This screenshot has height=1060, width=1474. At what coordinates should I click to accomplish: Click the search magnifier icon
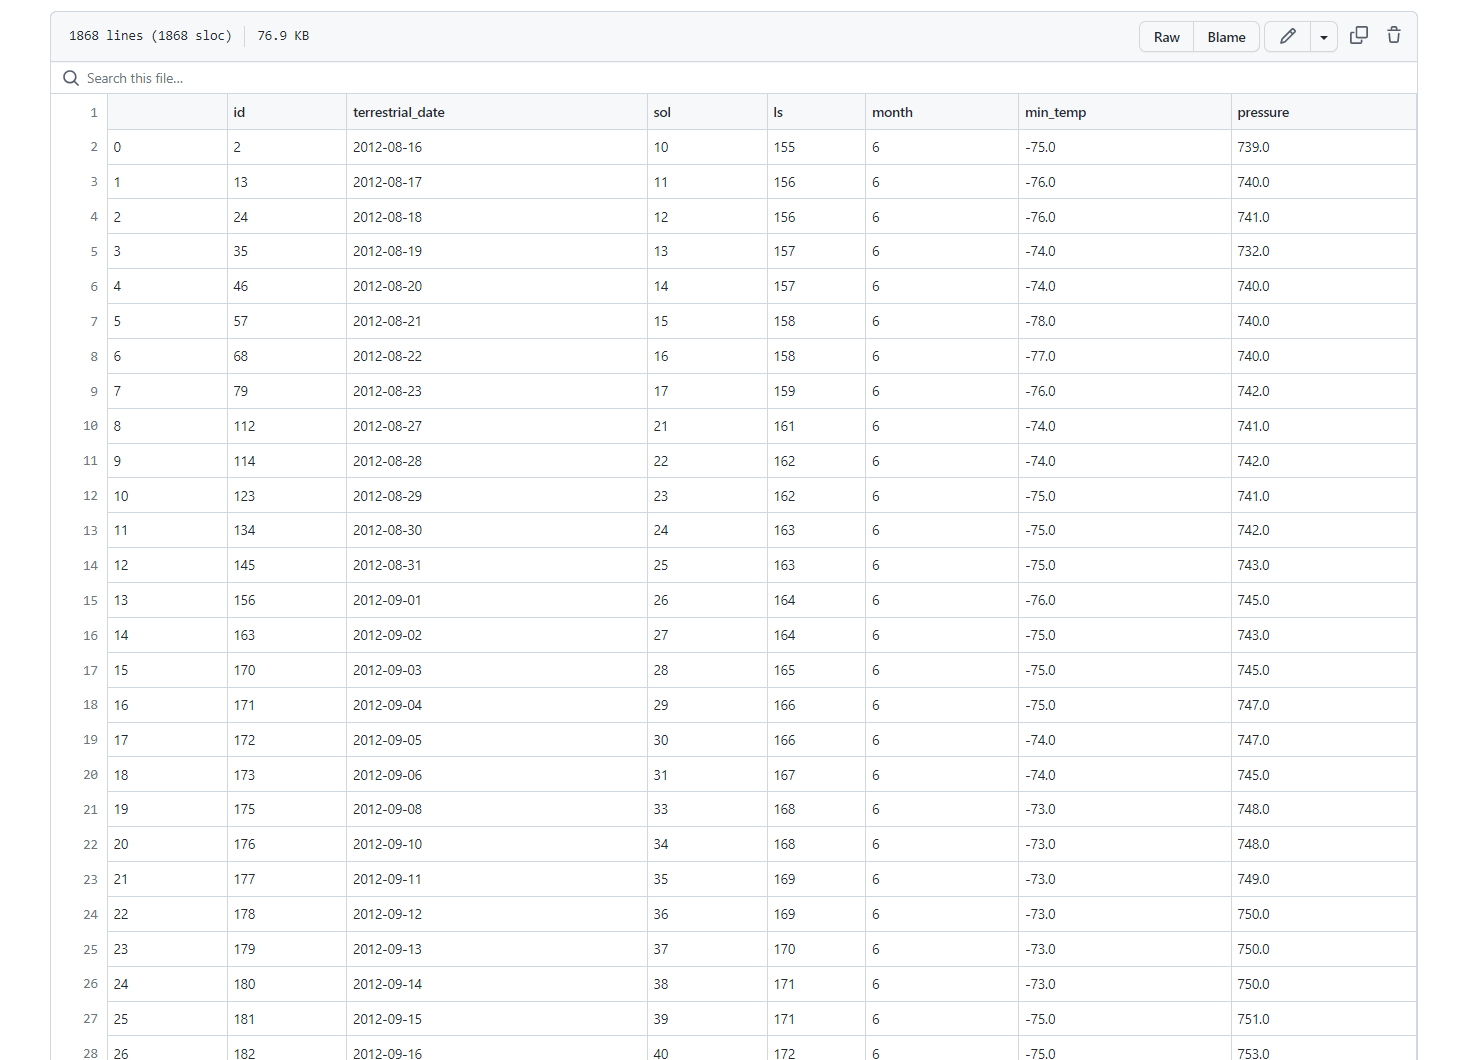tap(70, 77)
